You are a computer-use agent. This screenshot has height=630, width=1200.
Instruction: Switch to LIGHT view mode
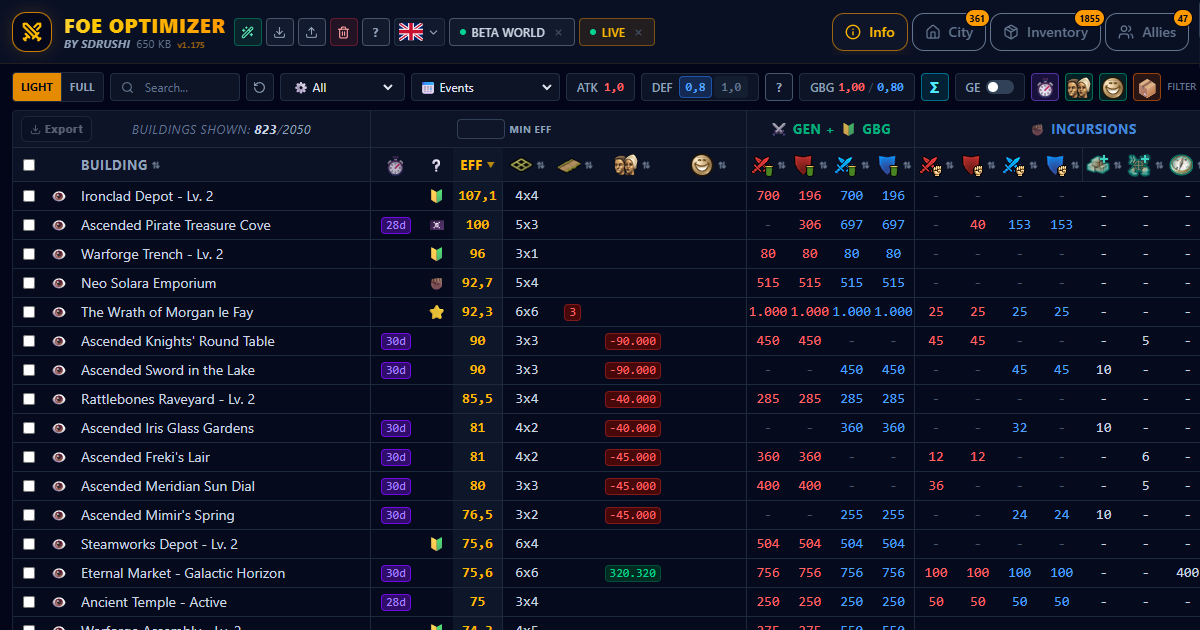[x=37, y=87]
